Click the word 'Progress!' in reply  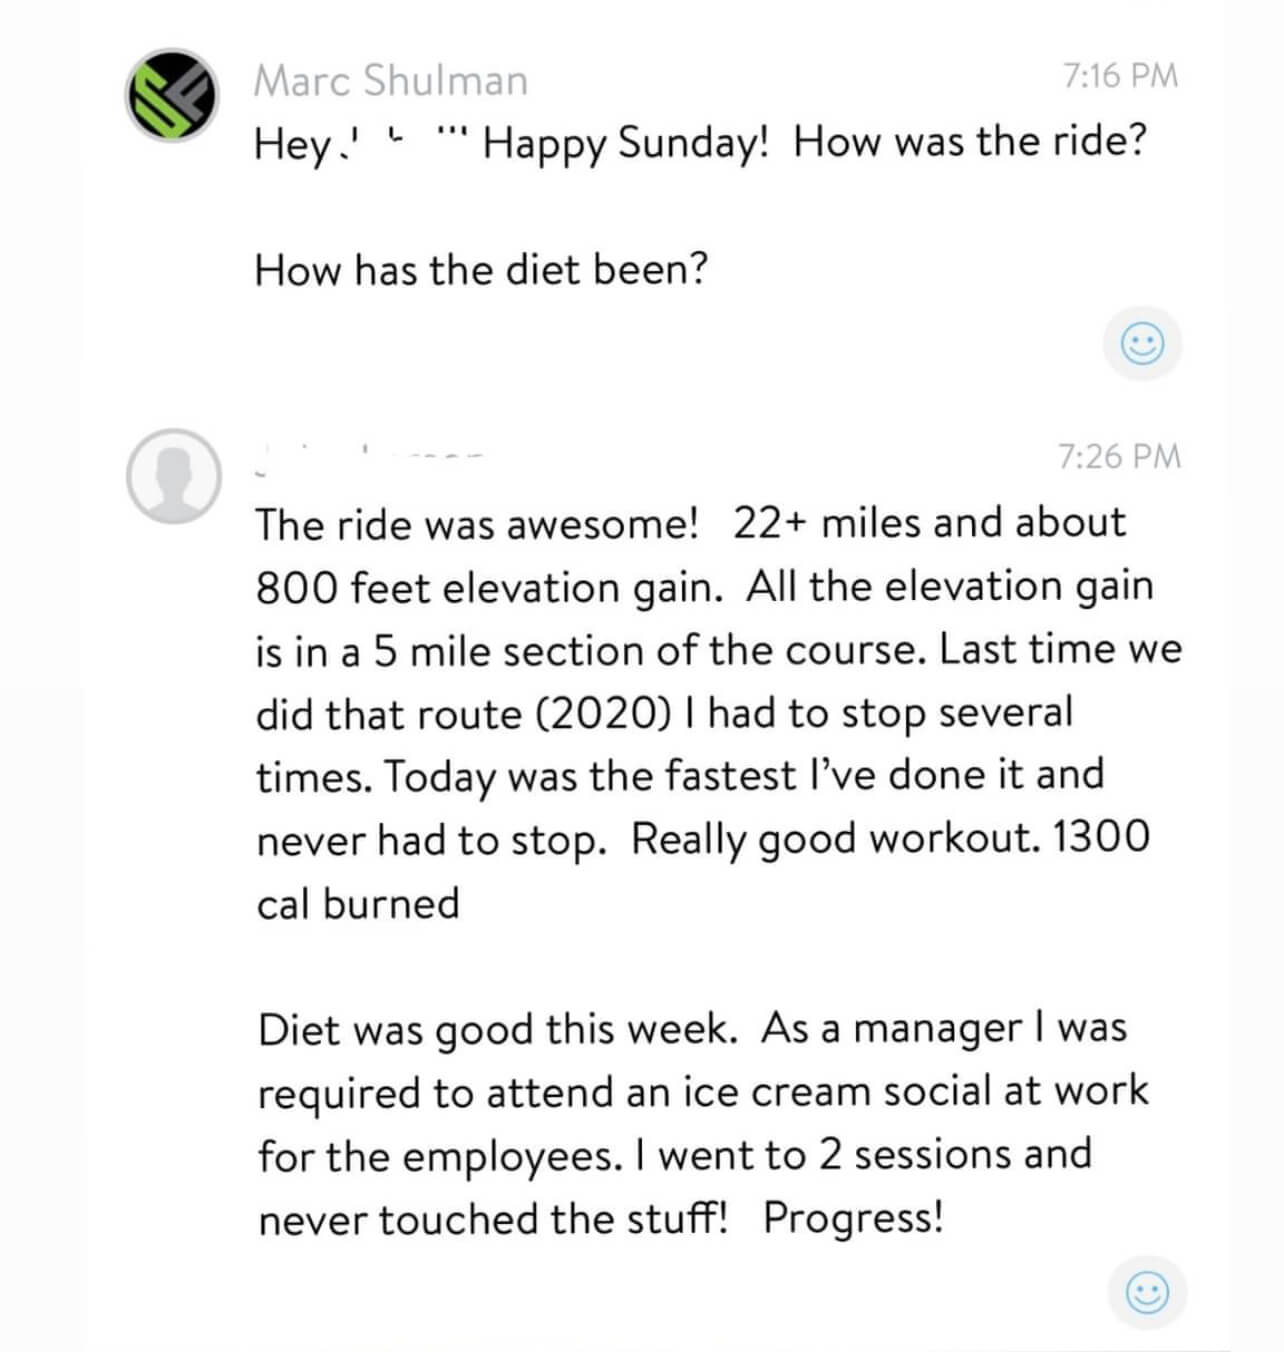[x=853, y=1218]
